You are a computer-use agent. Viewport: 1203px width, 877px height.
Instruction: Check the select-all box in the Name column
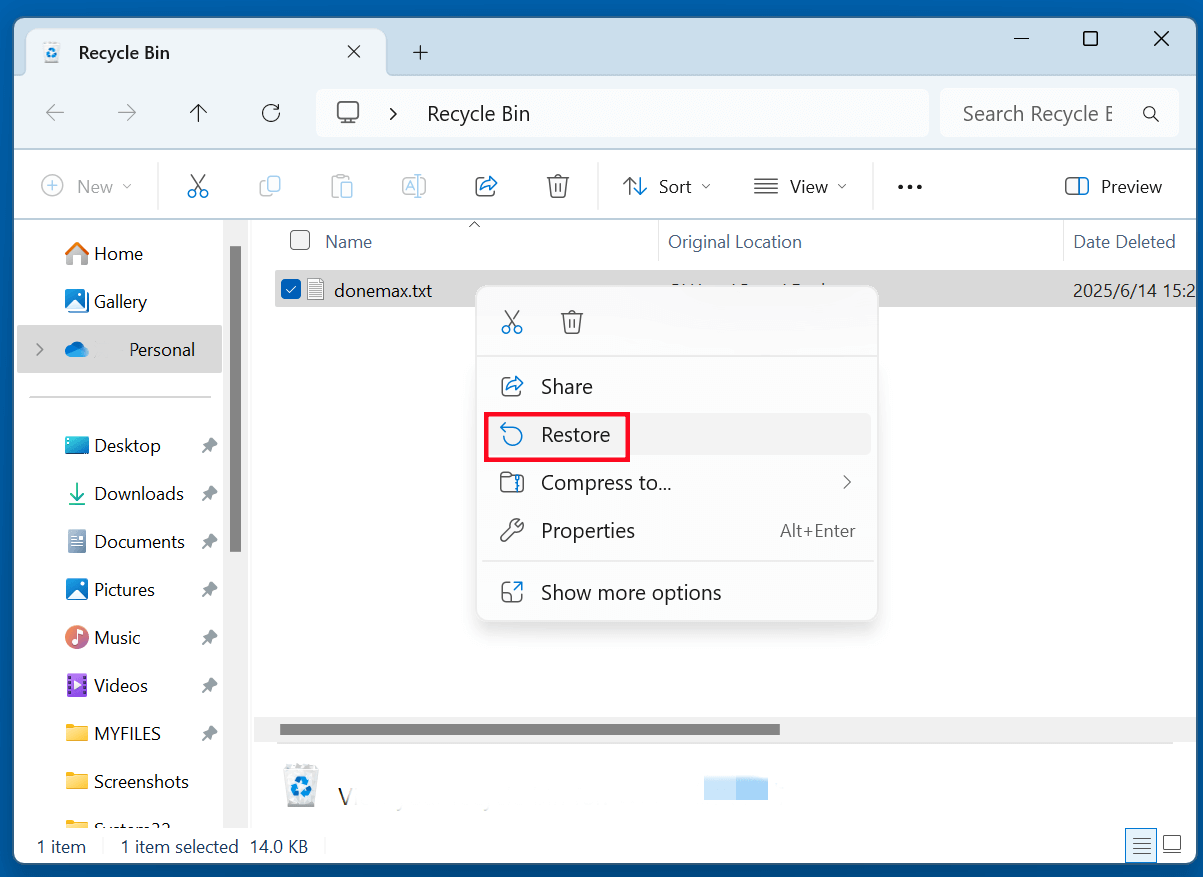click(299, 240)
